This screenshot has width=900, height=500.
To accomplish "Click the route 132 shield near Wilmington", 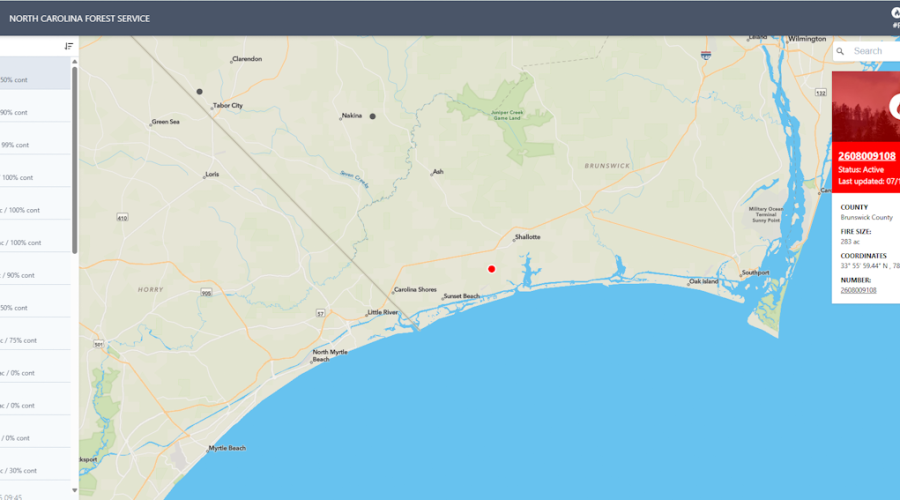I will pos(821,92).
